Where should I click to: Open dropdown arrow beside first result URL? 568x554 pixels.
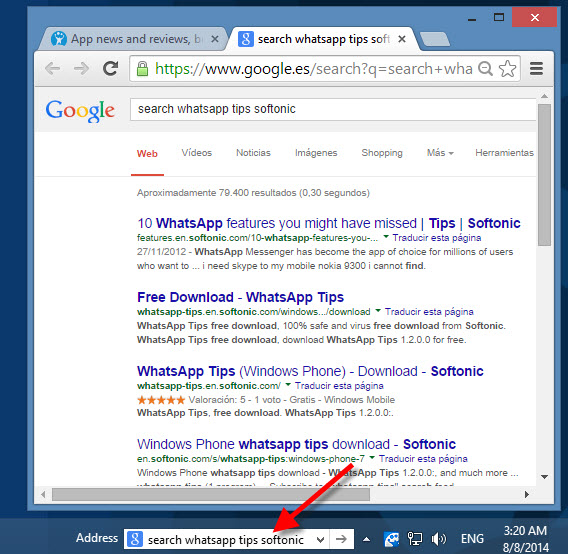point(386,237)
